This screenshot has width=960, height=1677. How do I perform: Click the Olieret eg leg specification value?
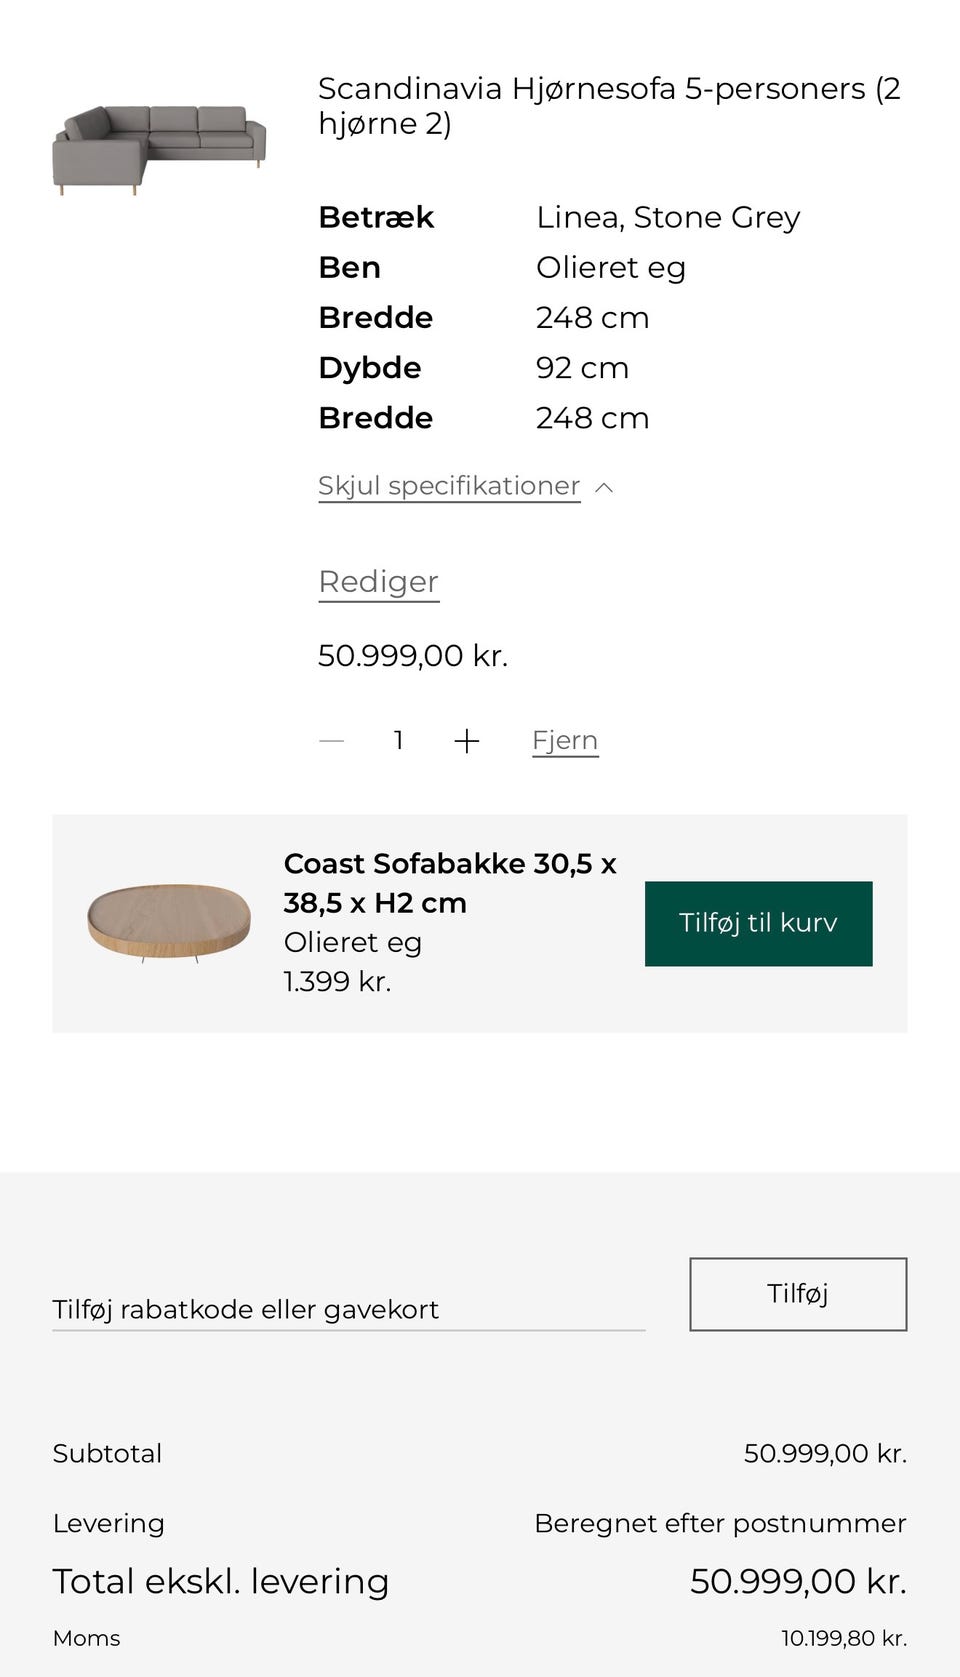click(610, 268)
